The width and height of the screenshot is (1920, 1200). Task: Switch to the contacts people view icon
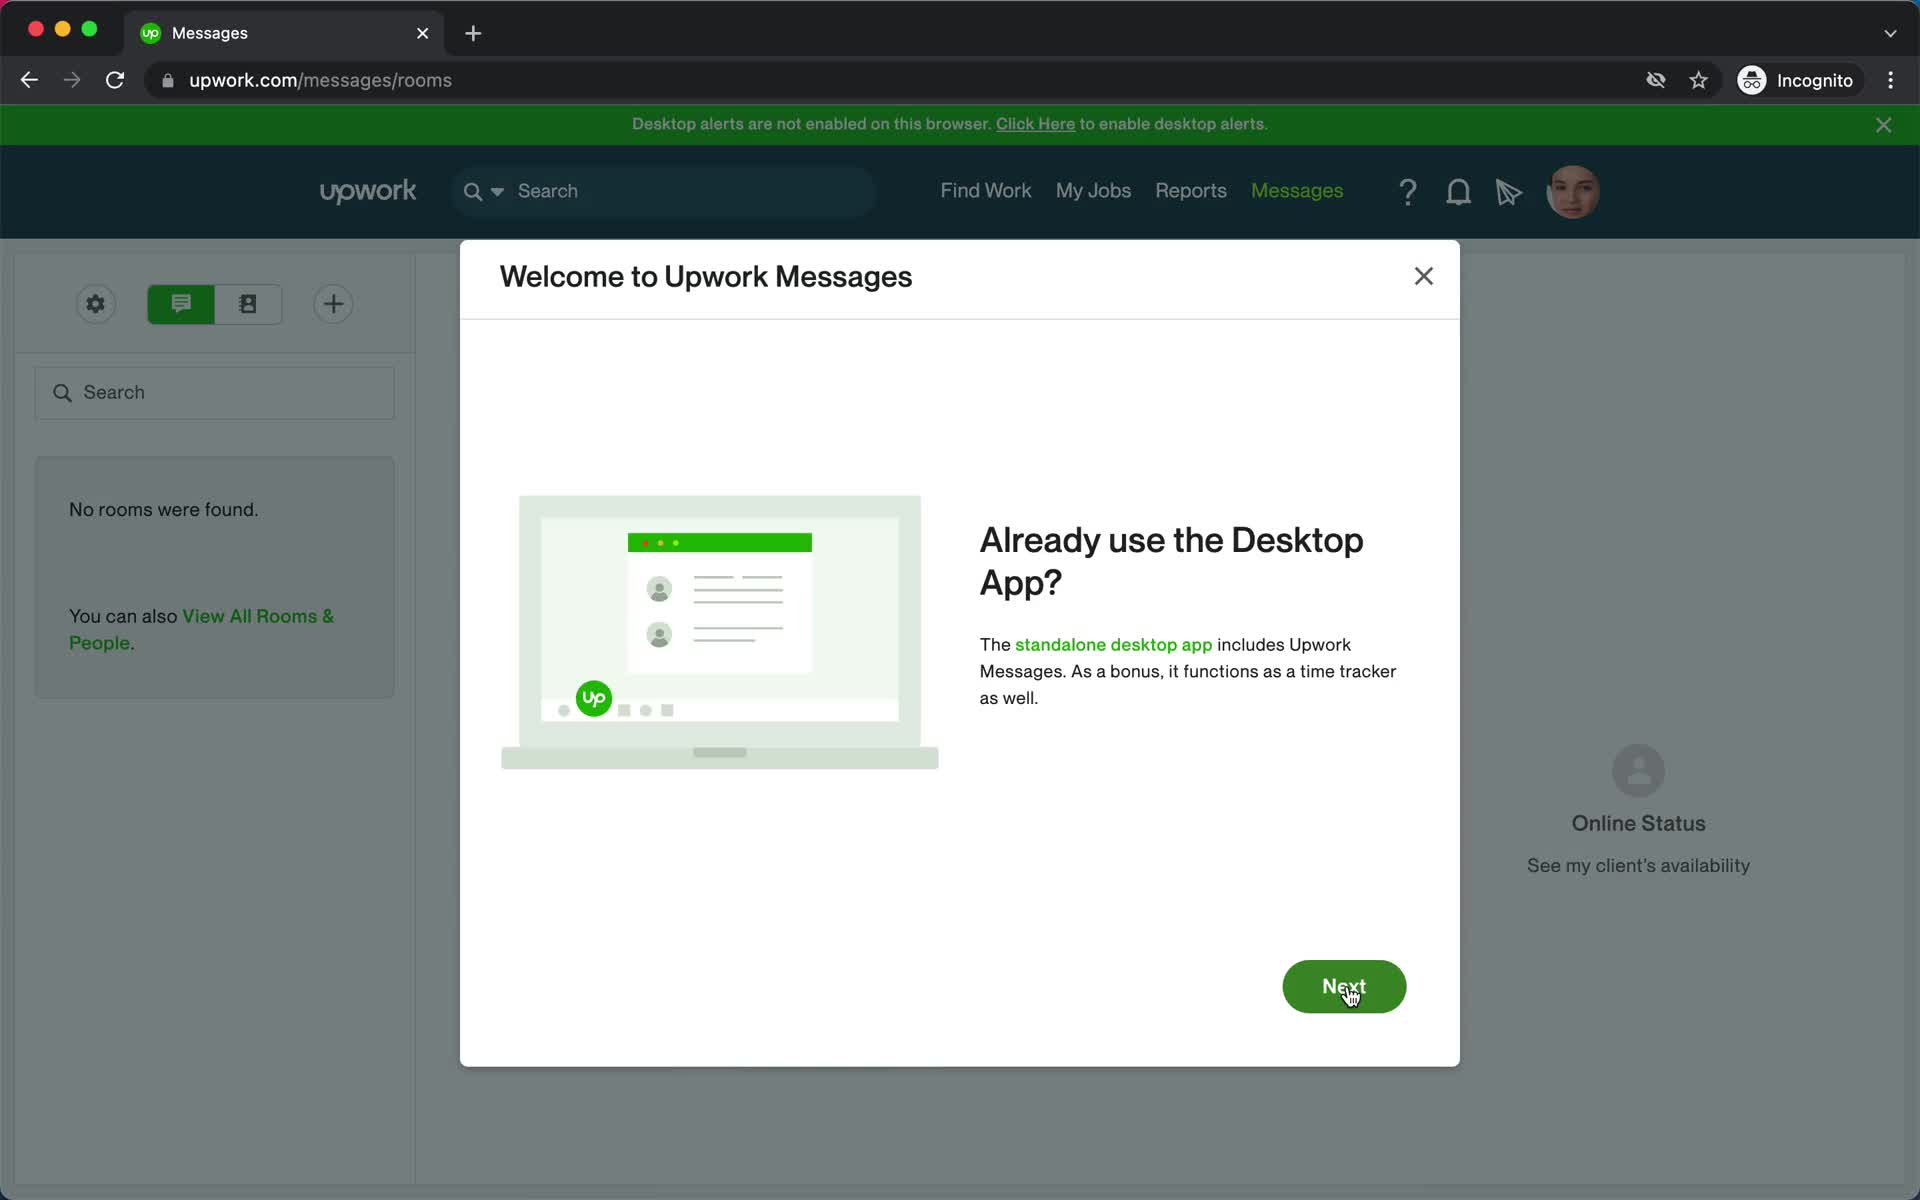[248, 304]
